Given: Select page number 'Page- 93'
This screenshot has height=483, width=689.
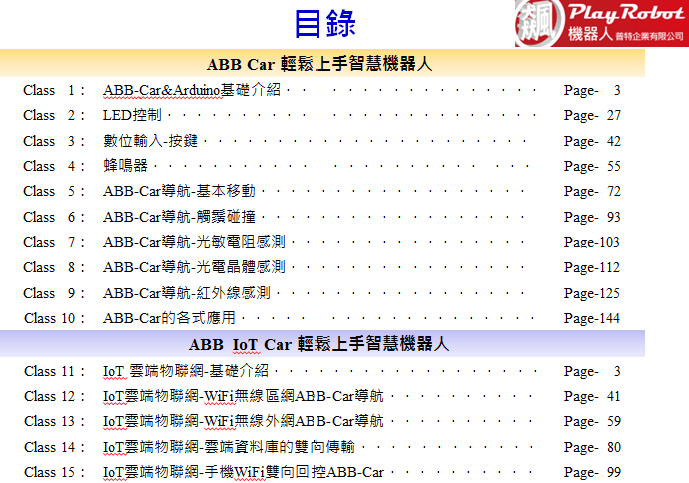Looking at the screenshot, I should tap(592, 218).
